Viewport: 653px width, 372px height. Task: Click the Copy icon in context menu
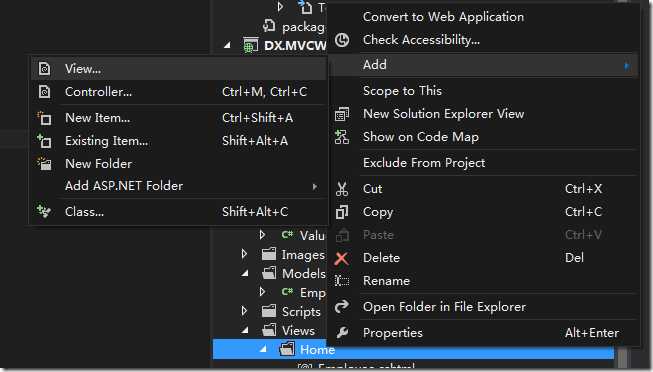[x=342, y=212]
